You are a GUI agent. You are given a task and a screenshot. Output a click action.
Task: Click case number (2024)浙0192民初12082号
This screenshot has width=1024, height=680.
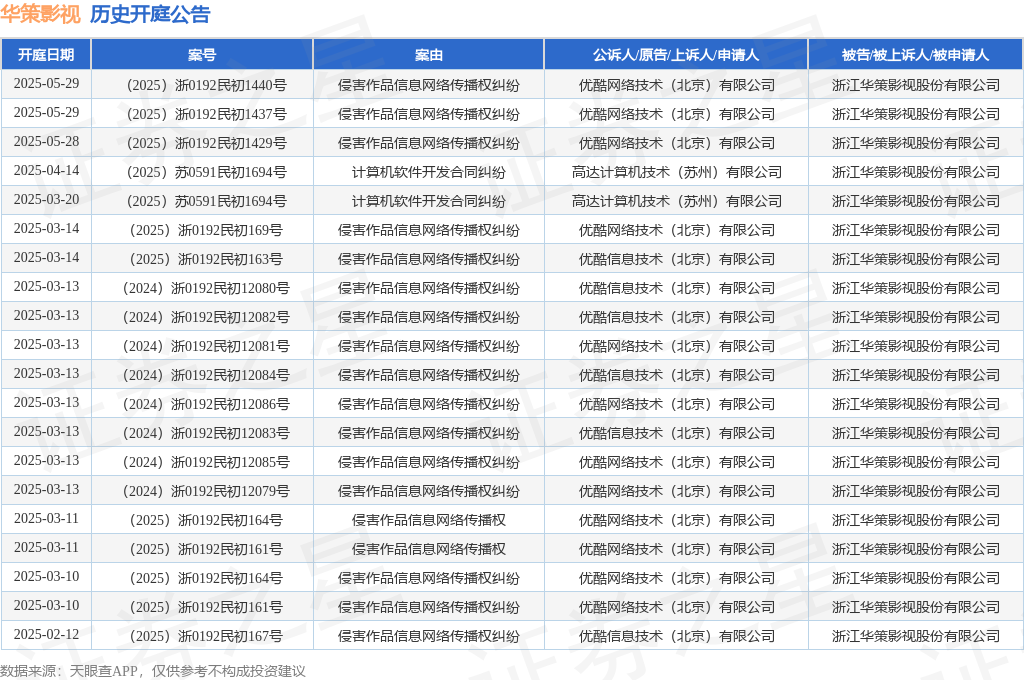(x=206, y=317)
